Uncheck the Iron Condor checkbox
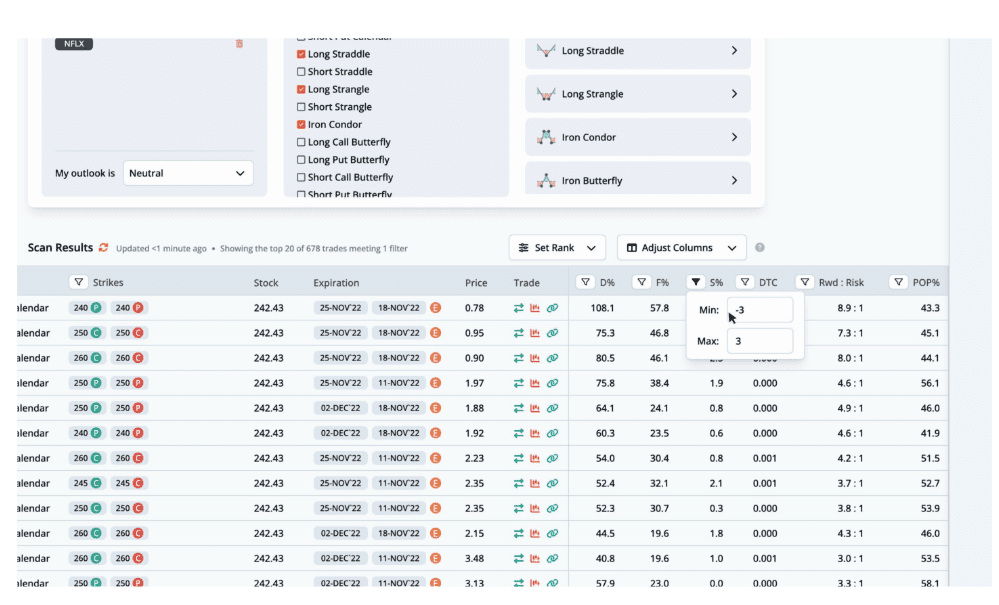Image resolution: width=999 pixels, height=605 pixels. [x=302, y=125]
